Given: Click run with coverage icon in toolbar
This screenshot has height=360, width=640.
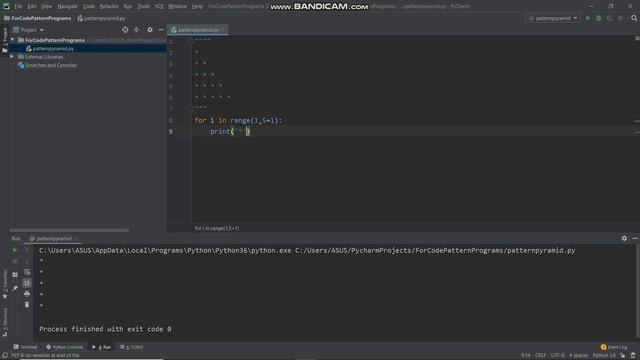Looking at the screenshot, I should pos(609,18).
